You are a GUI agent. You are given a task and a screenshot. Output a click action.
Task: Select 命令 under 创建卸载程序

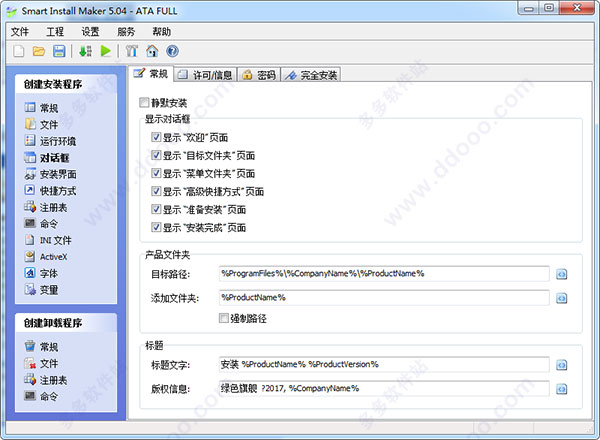click(x=41, y=396)
